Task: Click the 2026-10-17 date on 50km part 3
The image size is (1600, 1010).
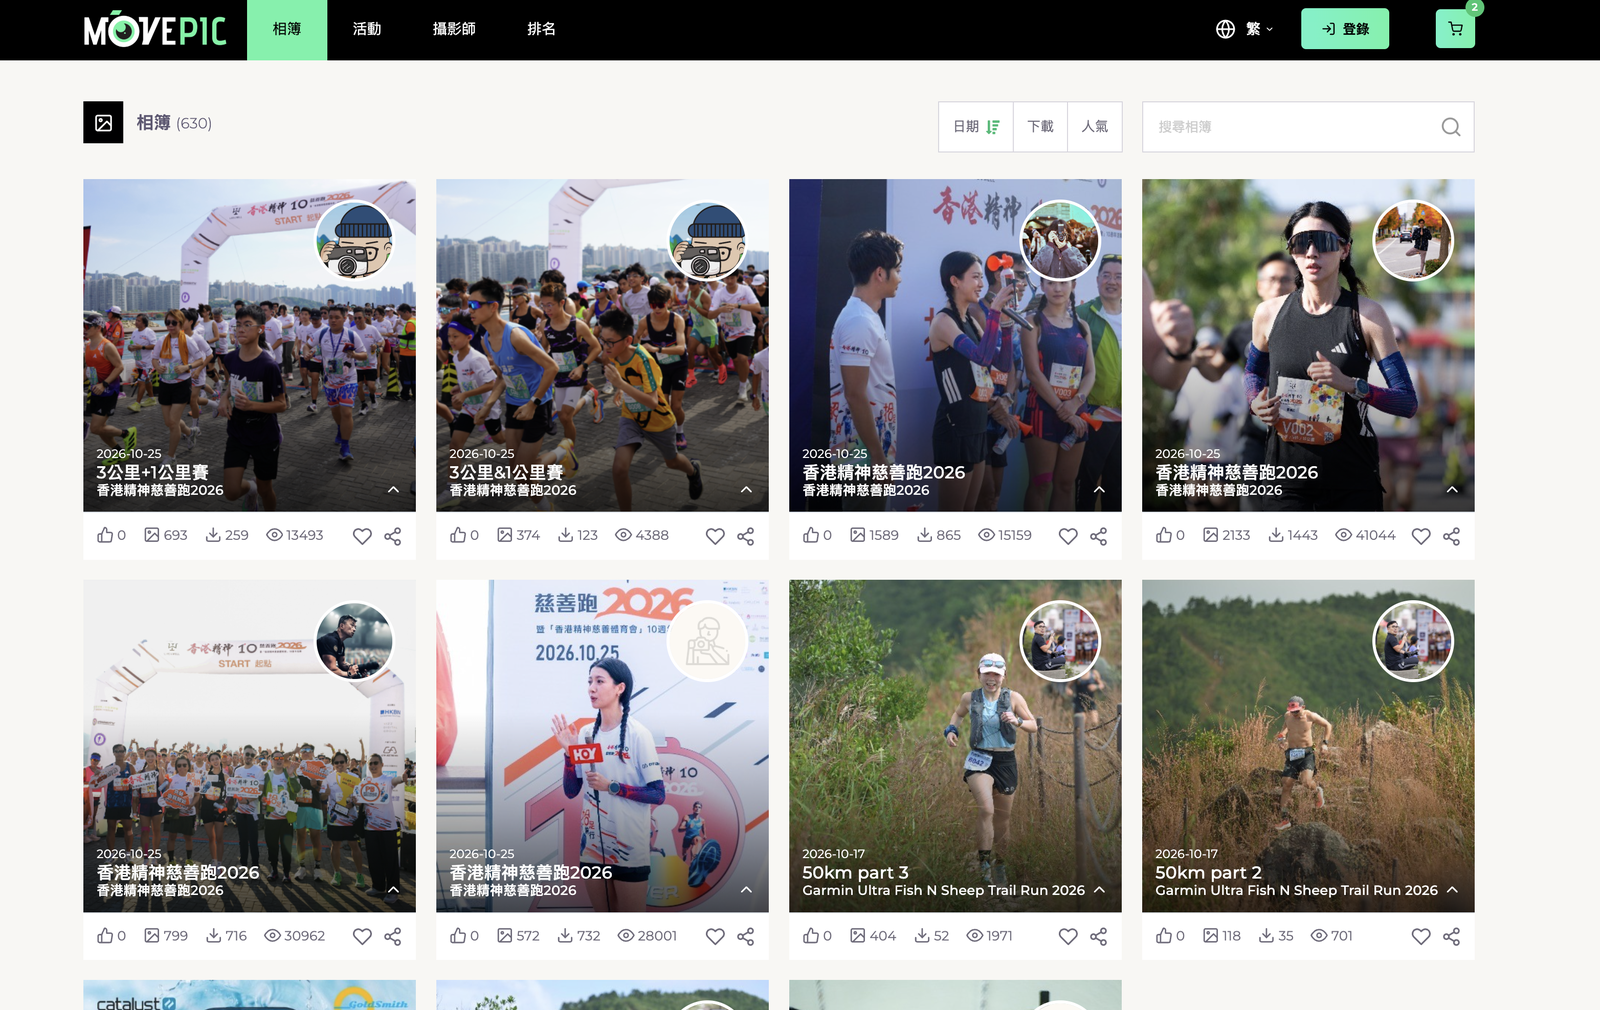Action: tap(834, 854)
